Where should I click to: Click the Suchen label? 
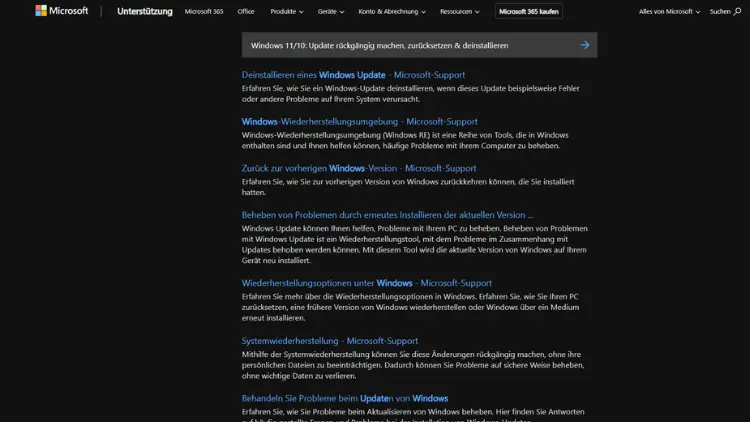pos(720,11)
